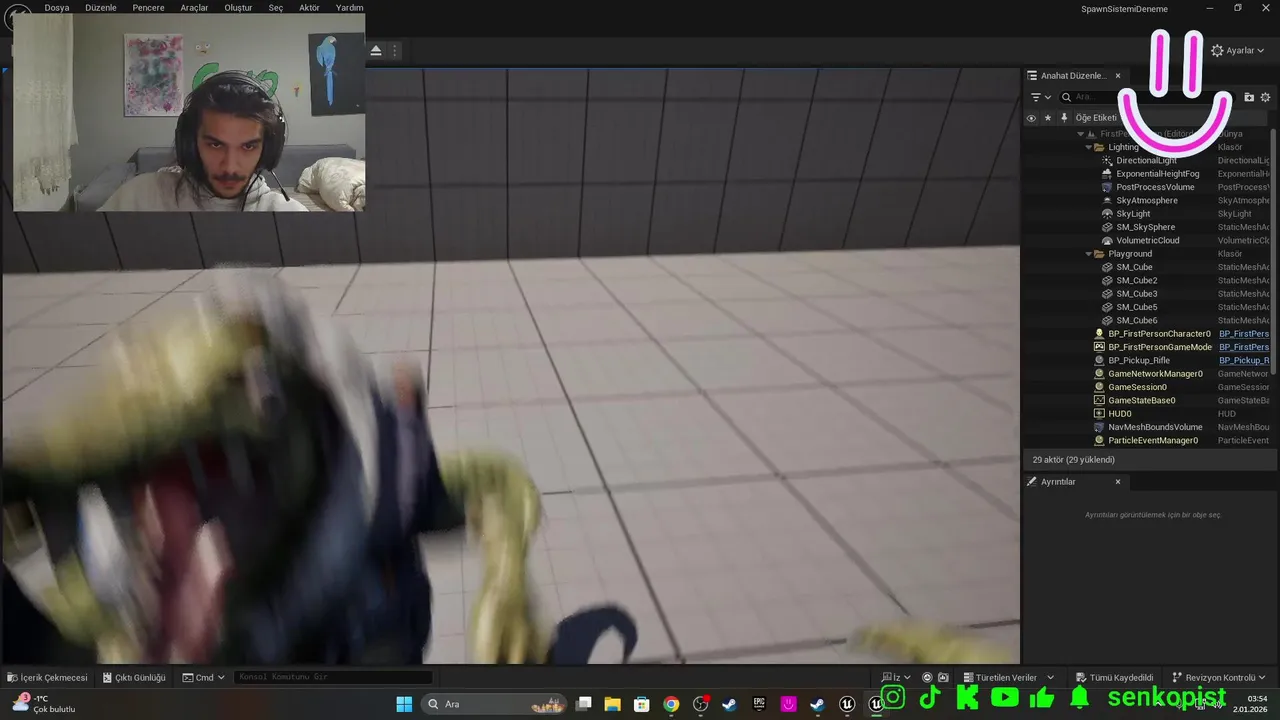Select the SkyLight actor icon
Image resolution: width=1280 pixels, height=720 pixels.
pyautogui.click(x=1107, y=214)
